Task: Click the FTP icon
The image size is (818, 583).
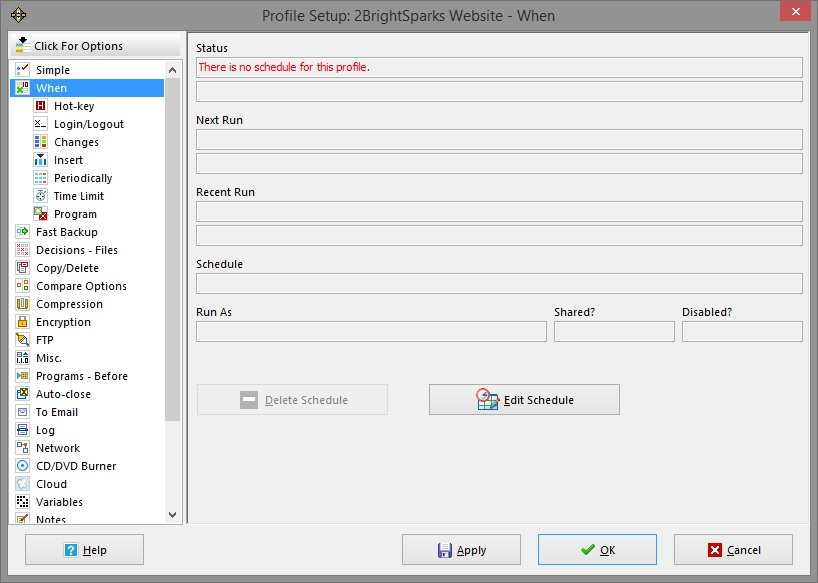Action: 22,339
